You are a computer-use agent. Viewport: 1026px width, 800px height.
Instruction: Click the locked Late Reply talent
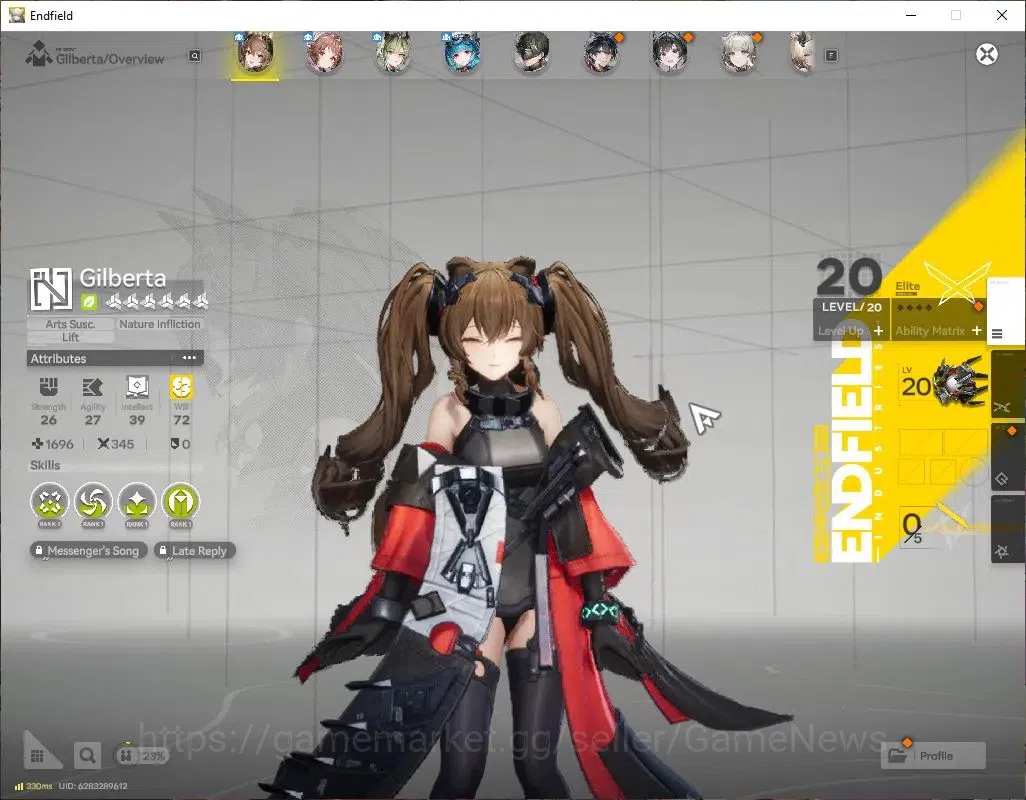(x=194, y=551)
